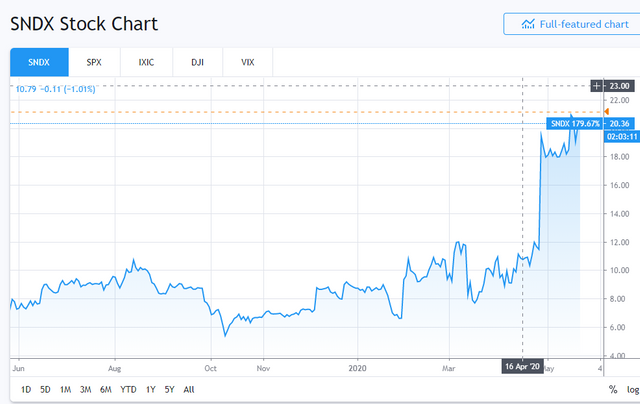Show the 1Y time range

151,389
